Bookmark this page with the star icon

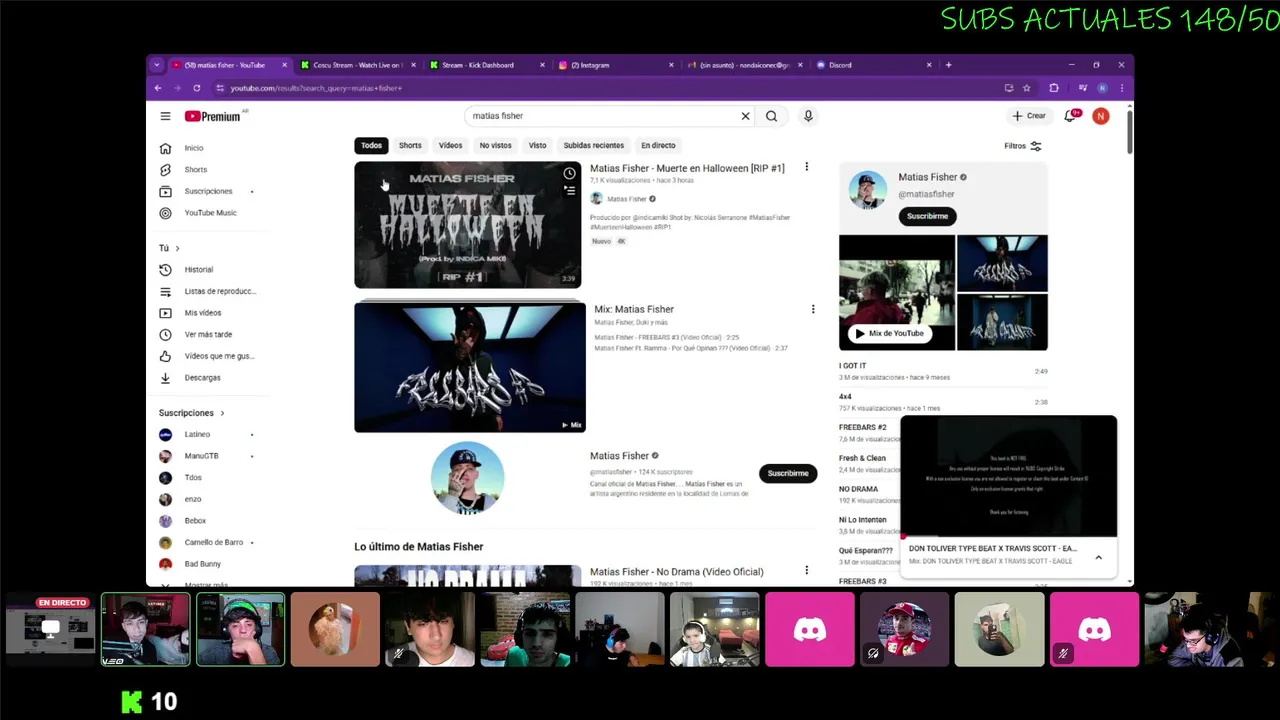1026,88
